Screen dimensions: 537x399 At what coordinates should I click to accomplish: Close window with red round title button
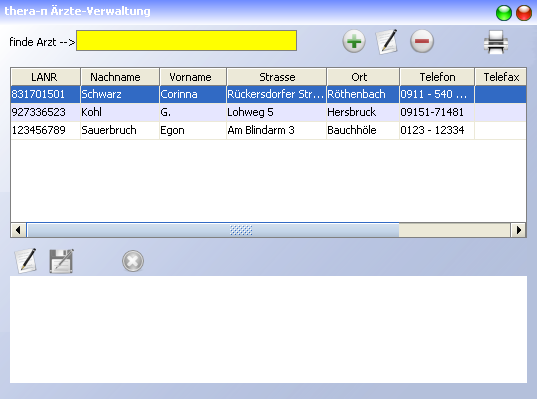coord(524,13)
